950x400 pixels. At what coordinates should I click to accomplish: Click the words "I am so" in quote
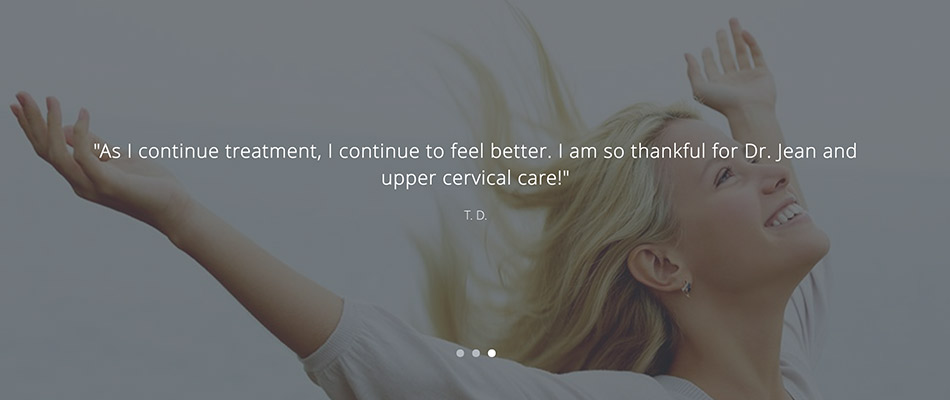tap(591, 151)
